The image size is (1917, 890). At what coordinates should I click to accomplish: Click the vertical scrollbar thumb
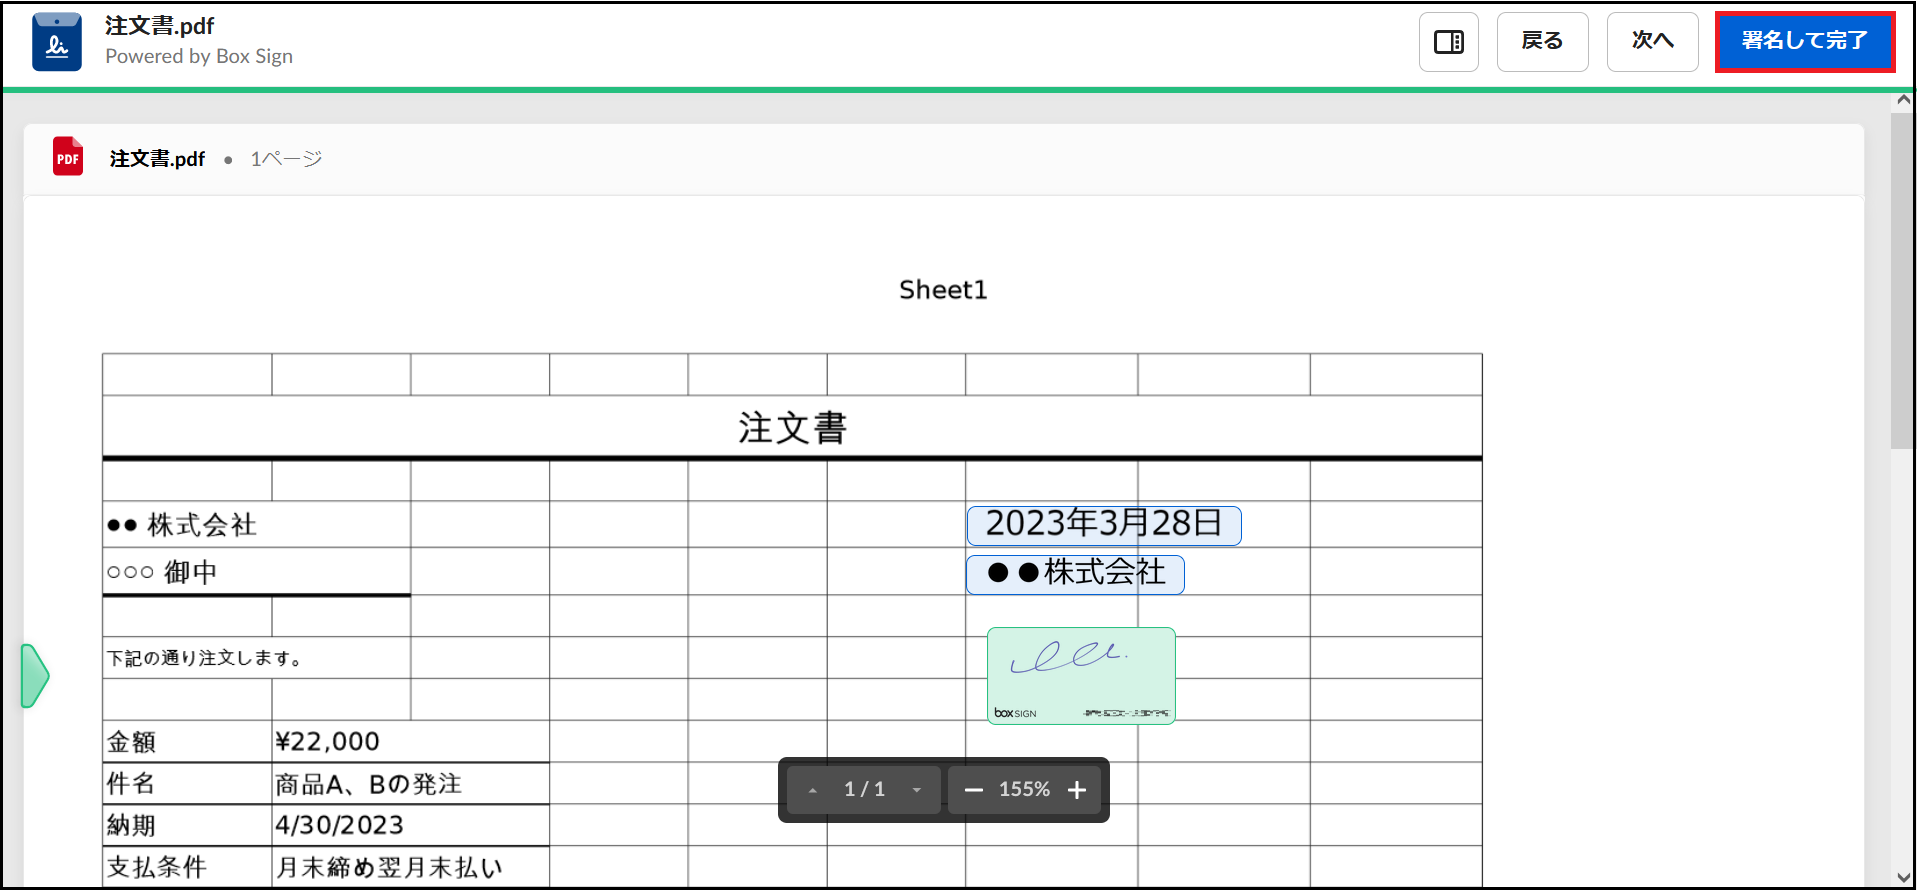[1901, 280]
